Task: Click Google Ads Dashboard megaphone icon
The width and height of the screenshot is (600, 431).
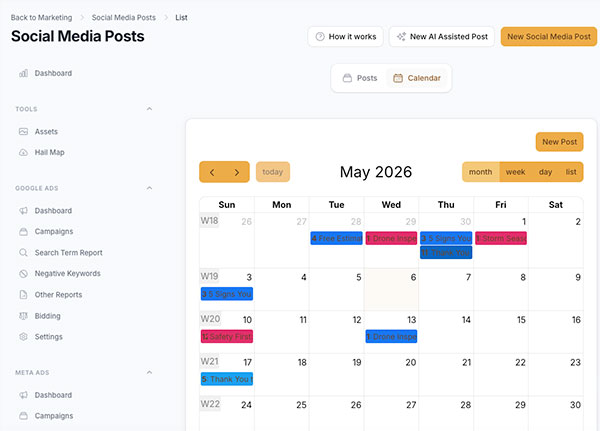Action: click(x=23, y=211)
